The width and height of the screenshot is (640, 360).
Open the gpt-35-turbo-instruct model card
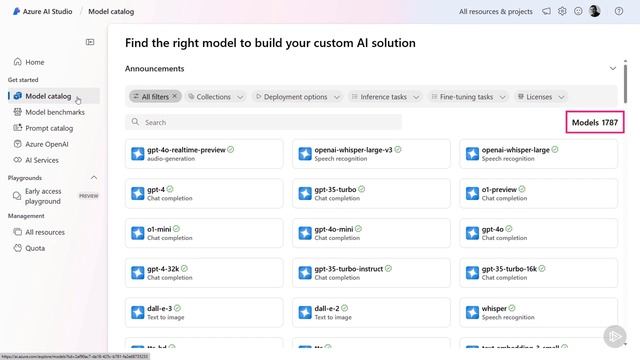[371, 273]
